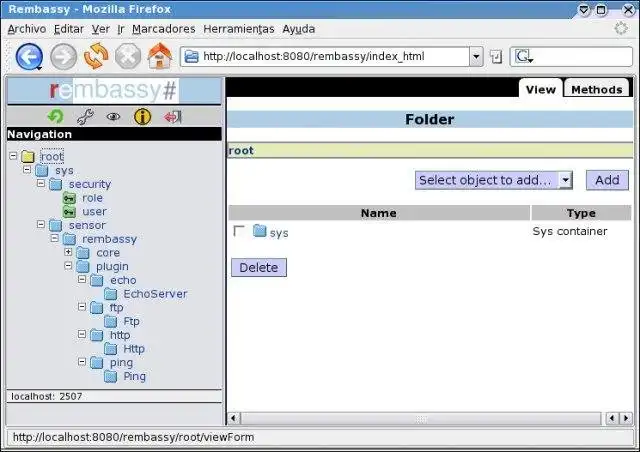The width and height of the screenshot is (640, 452).
Task: Open the search engine selector icon
Action: (x=524, y=56)
